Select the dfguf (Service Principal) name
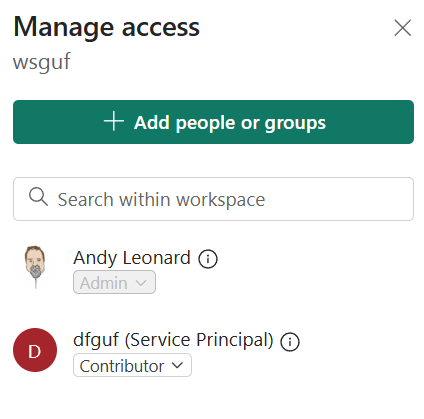The image size is (424, 419). [x=173, y=340]
